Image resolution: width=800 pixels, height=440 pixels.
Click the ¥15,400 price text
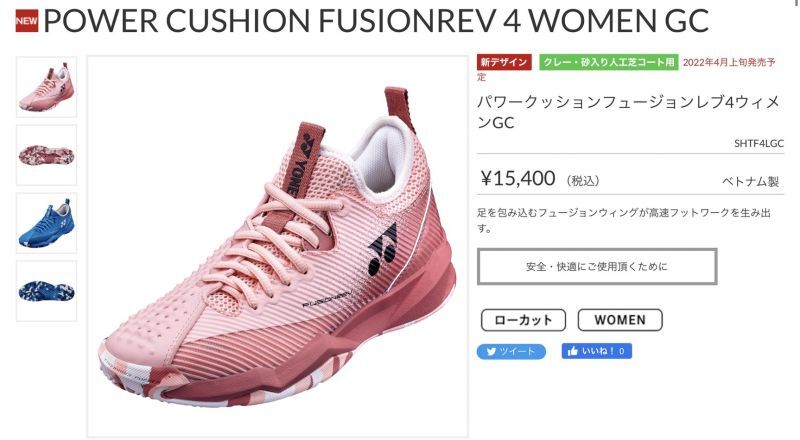517,178
